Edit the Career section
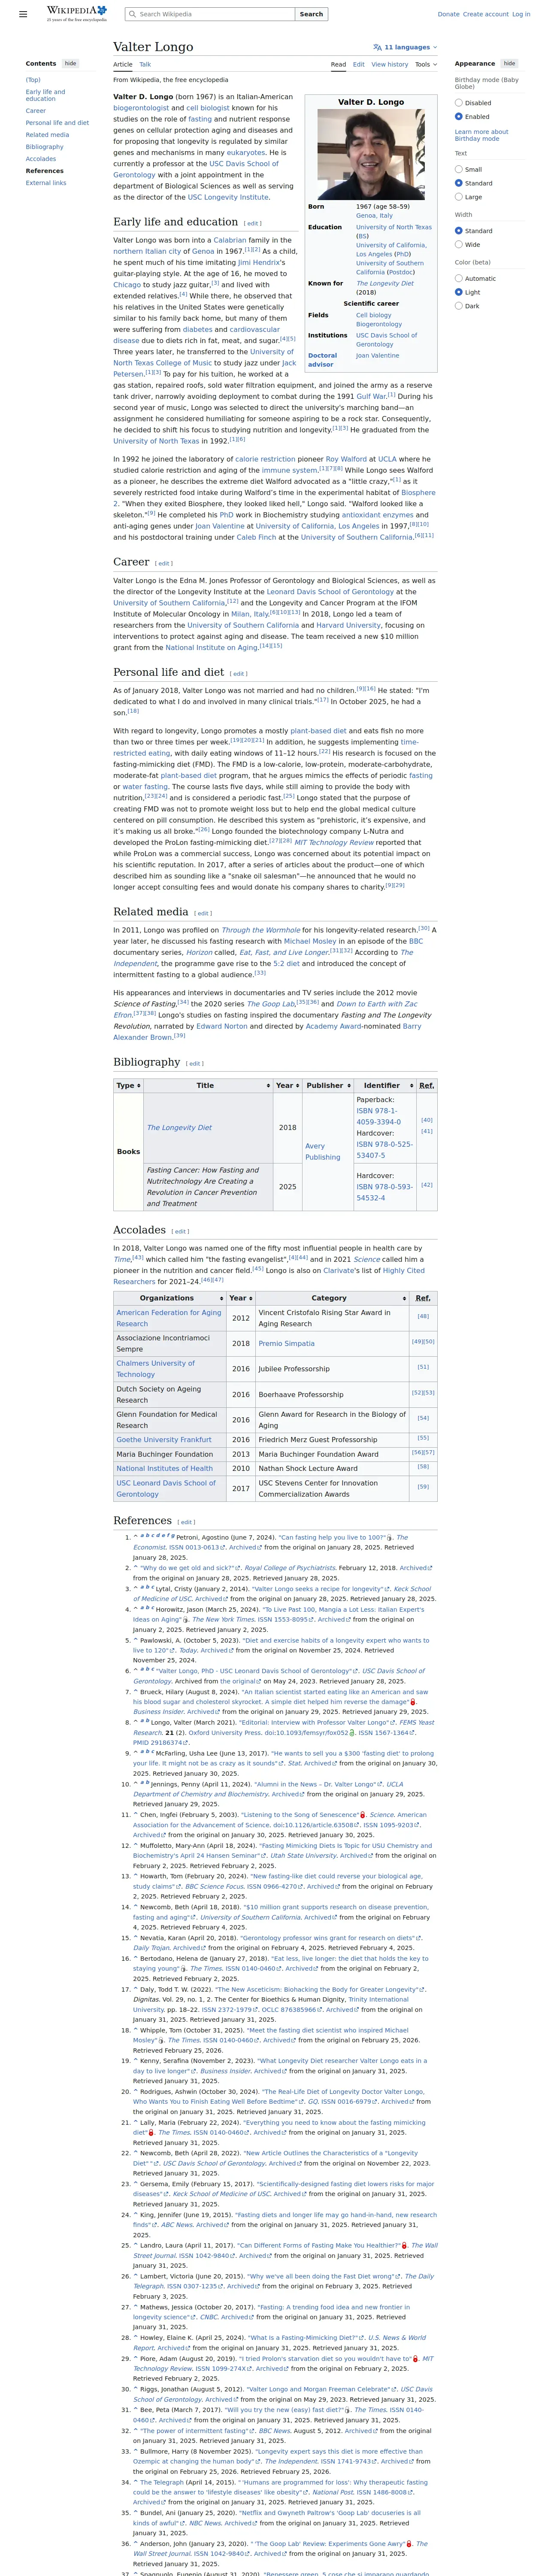 pyautogui.click(x=164, y=564)
